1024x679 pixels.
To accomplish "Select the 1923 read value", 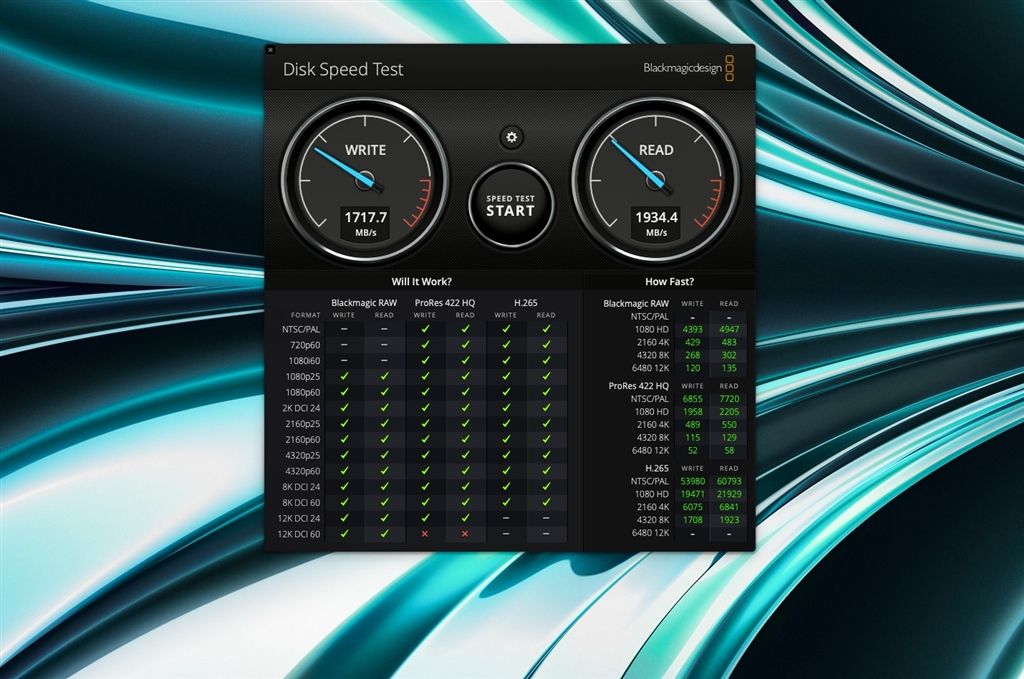I will point(729,520).
